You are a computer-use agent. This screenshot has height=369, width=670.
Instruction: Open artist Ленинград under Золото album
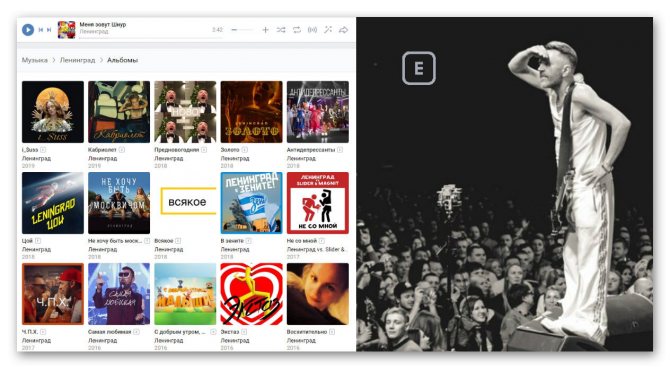pyautogui.click(x=235, y=158)
